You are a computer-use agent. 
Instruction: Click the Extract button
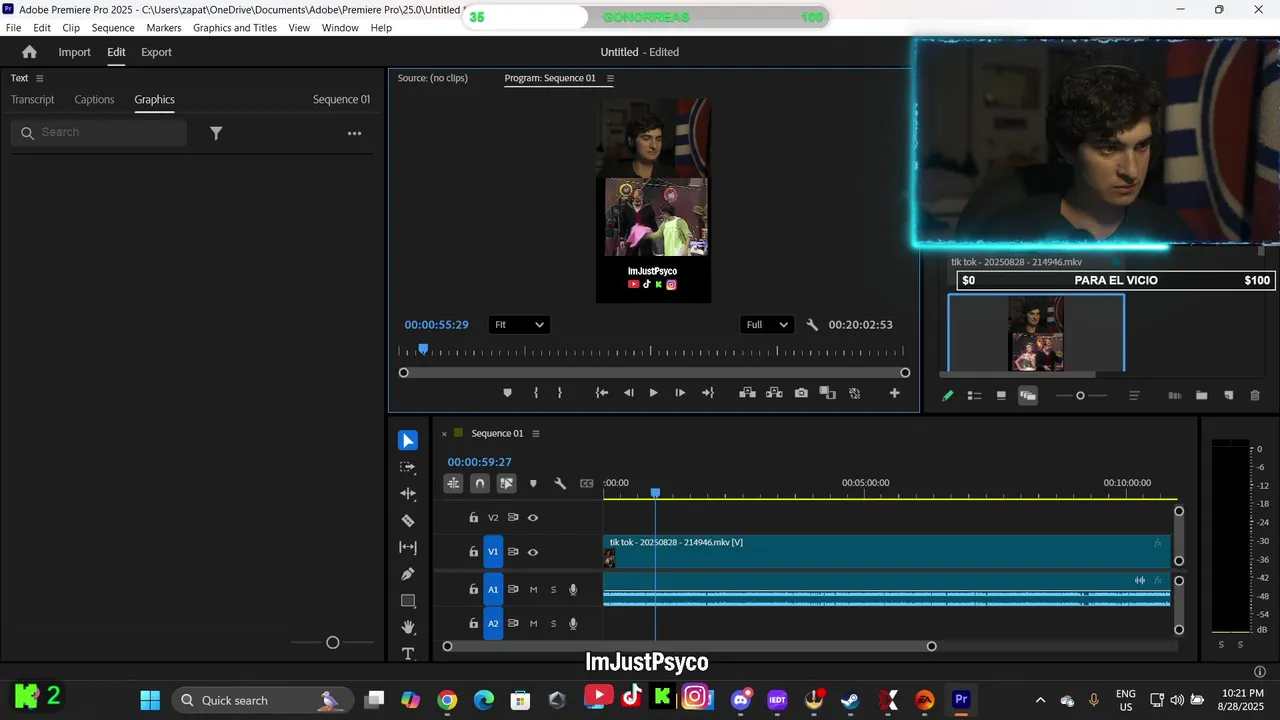click(x=774, y=393)
